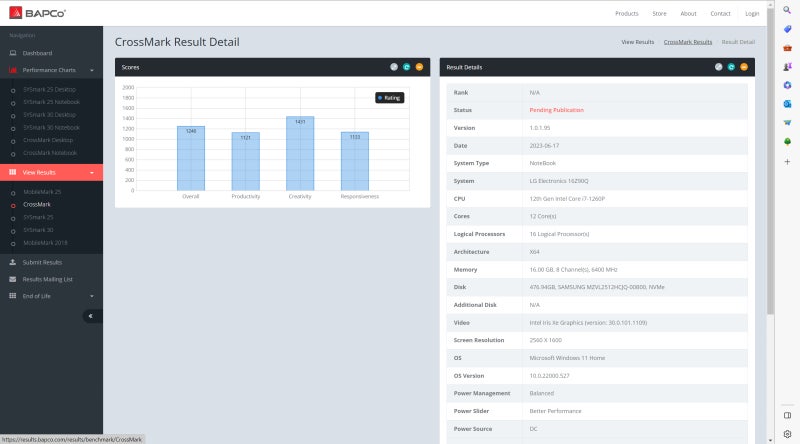Click the Overall score bar in chart
This screenshot has width=800, height=444.
pyautogui.click(x=191, y=158)
